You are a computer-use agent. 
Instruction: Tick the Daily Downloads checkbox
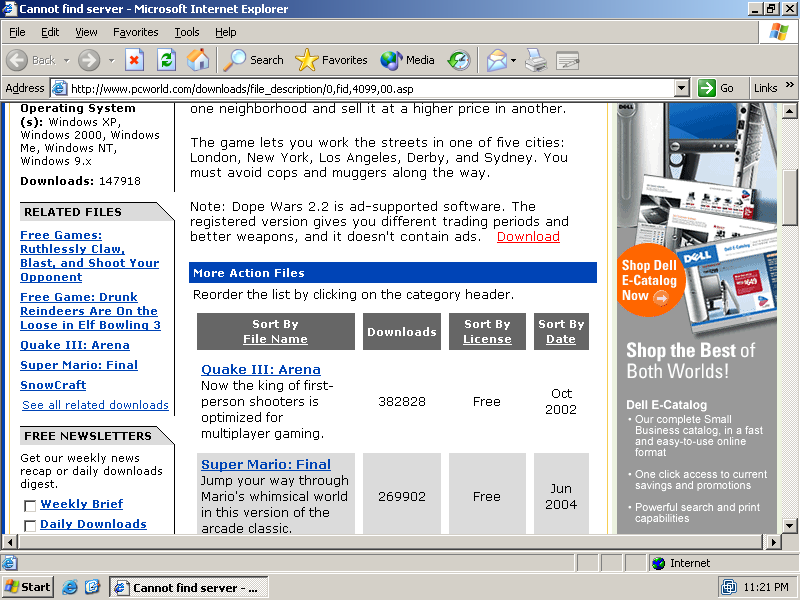[30, 526]
